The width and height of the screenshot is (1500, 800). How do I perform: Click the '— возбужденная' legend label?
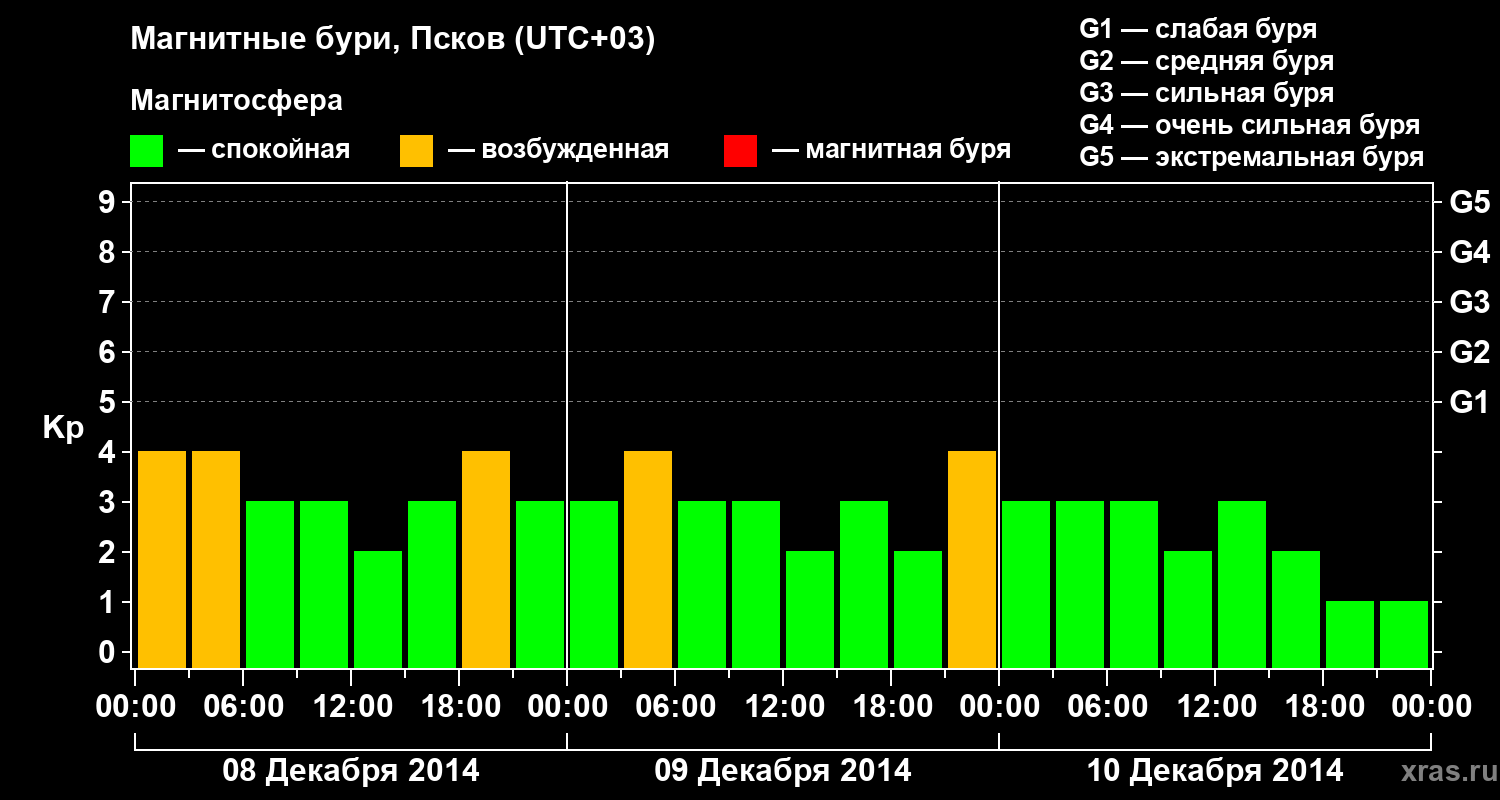pos(559,150)
